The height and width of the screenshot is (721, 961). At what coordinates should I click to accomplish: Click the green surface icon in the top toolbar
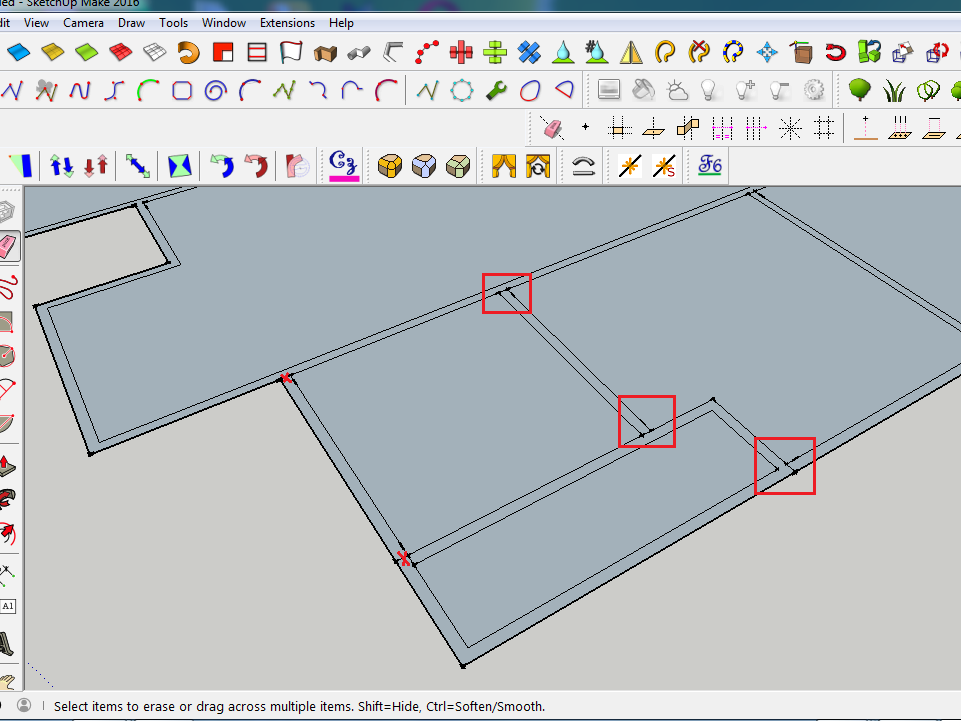coord(86,52)
